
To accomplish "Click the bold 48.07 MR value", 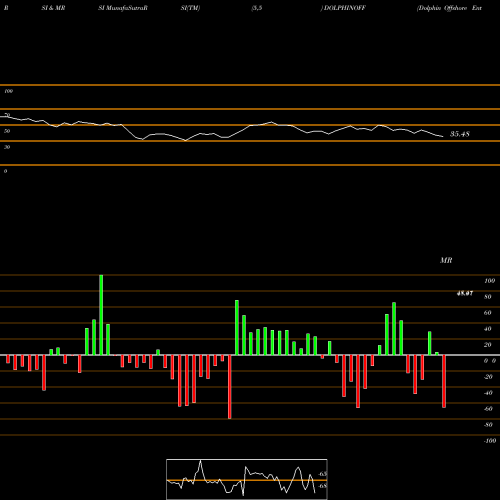I will [465, 293].
